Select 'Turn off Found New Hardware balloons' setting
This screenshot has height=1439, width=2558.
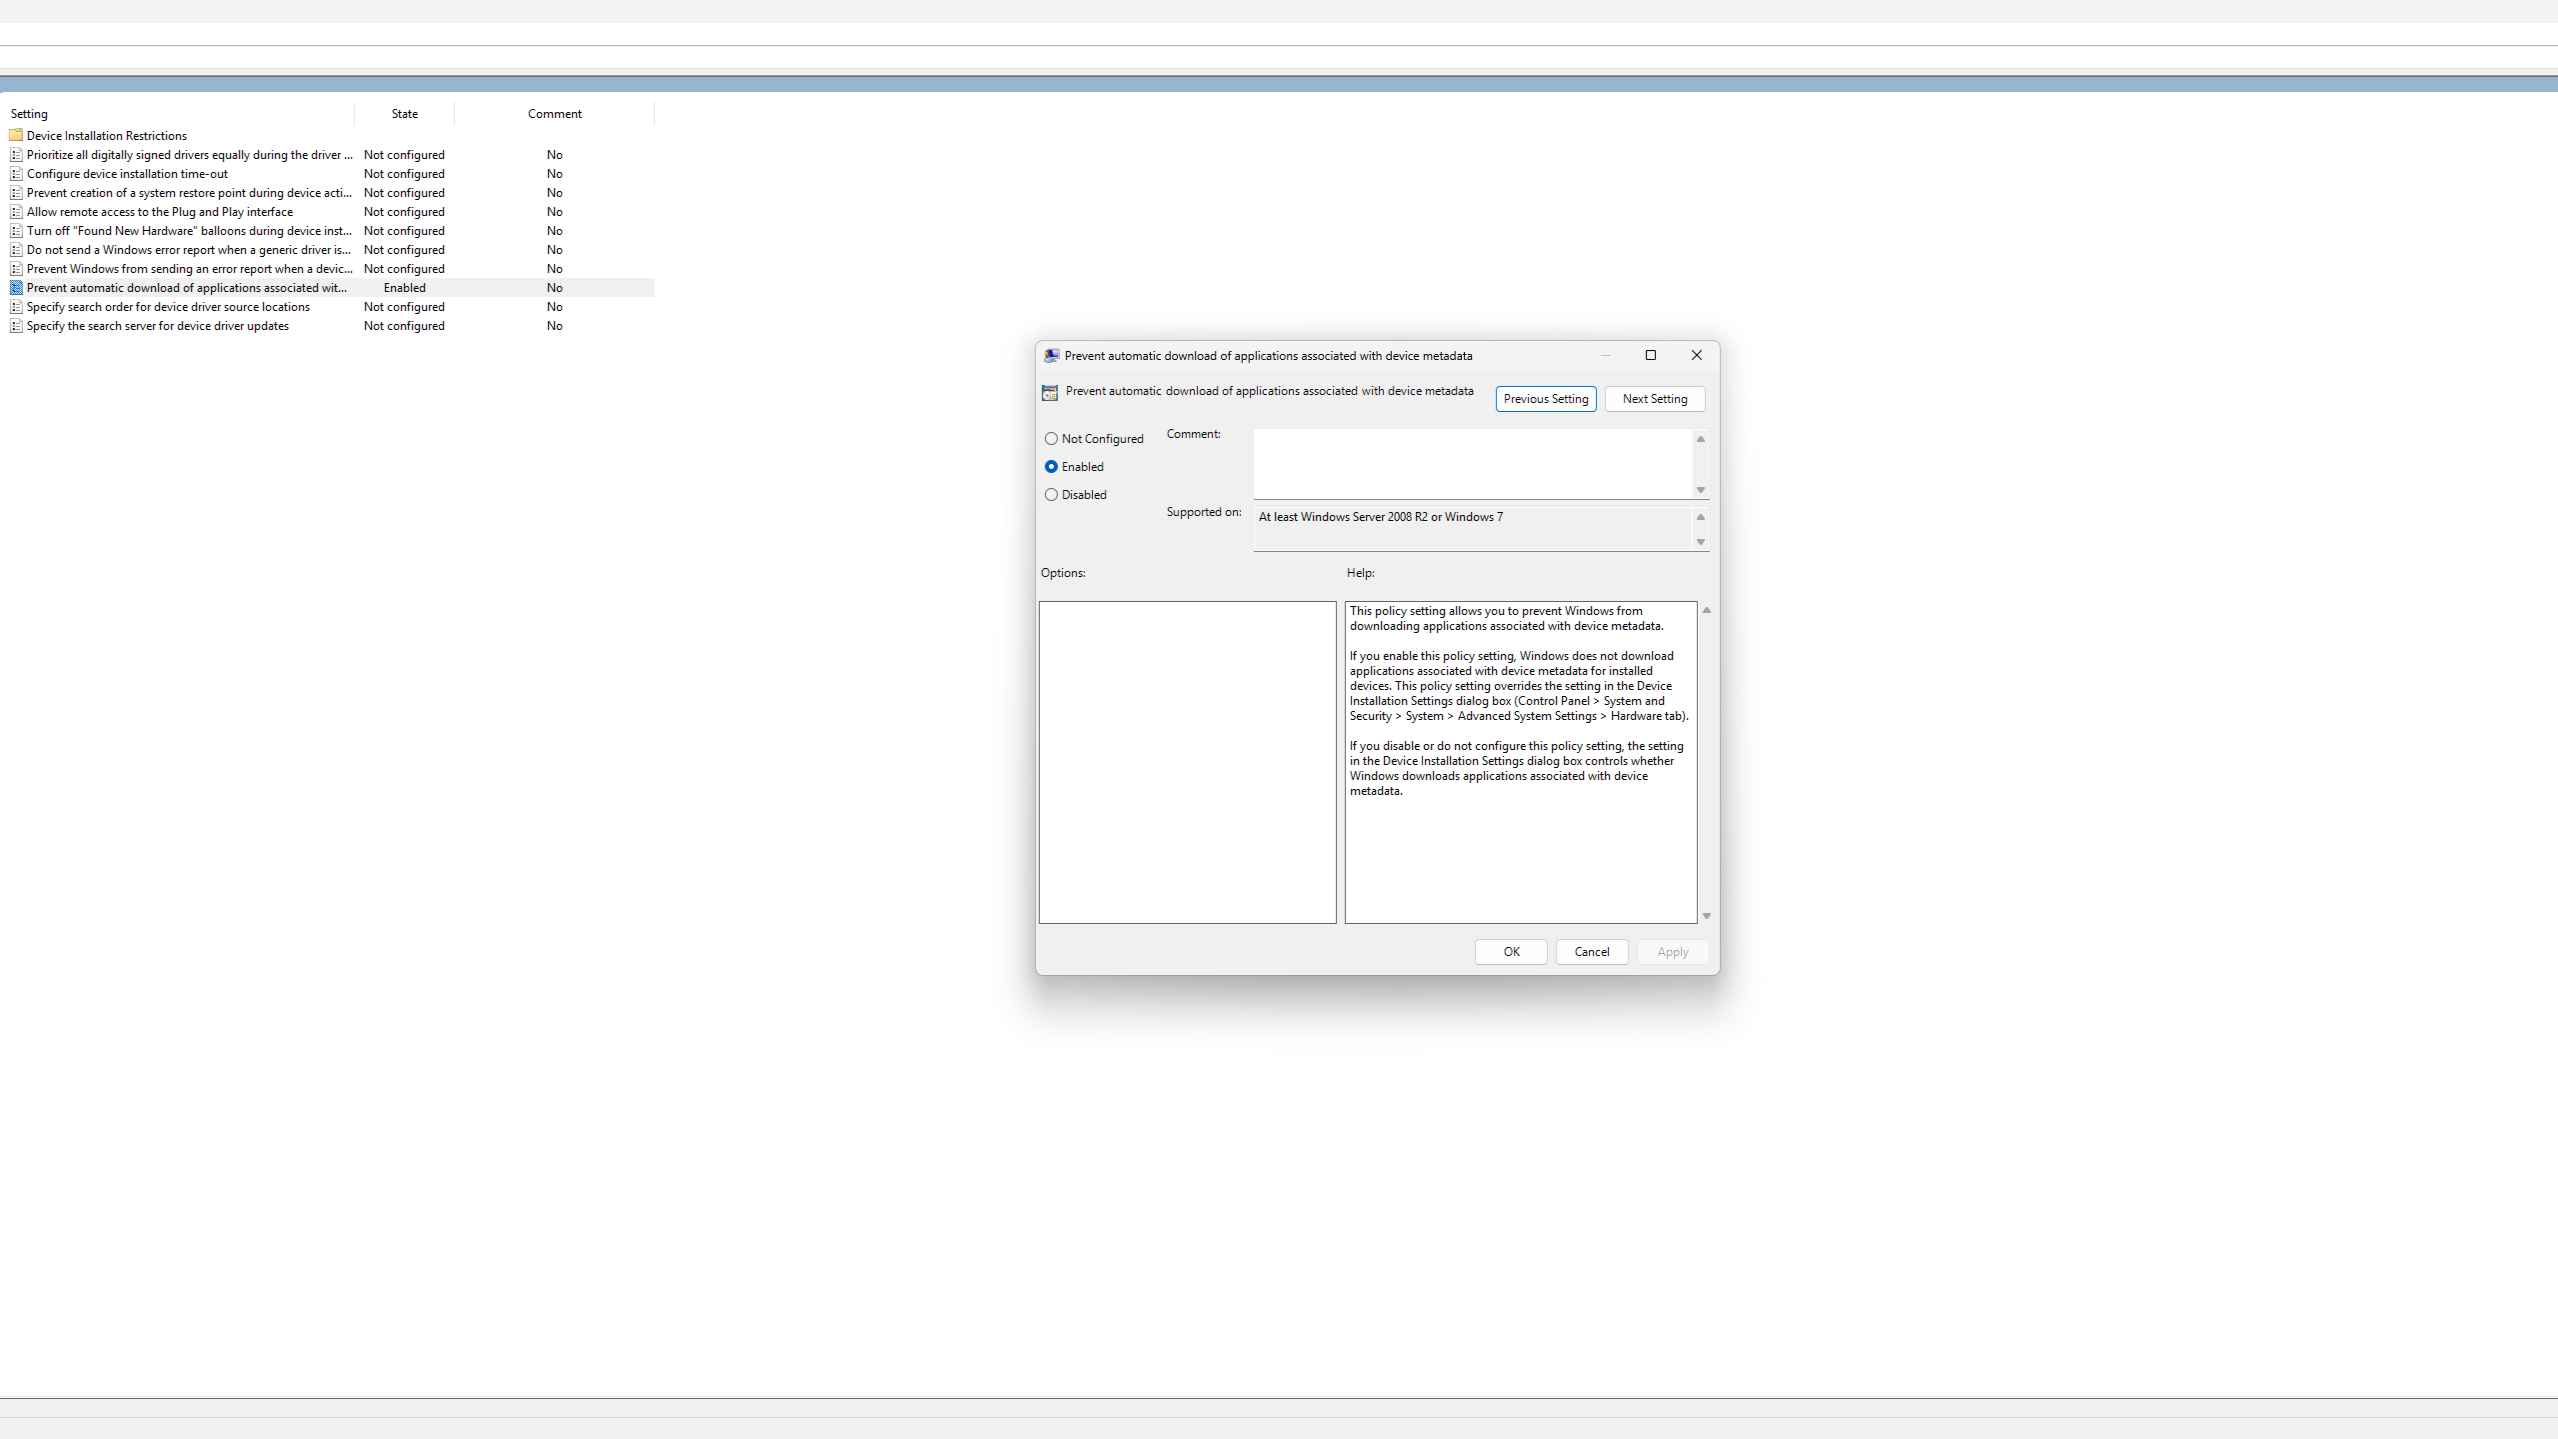coord(330,231)
